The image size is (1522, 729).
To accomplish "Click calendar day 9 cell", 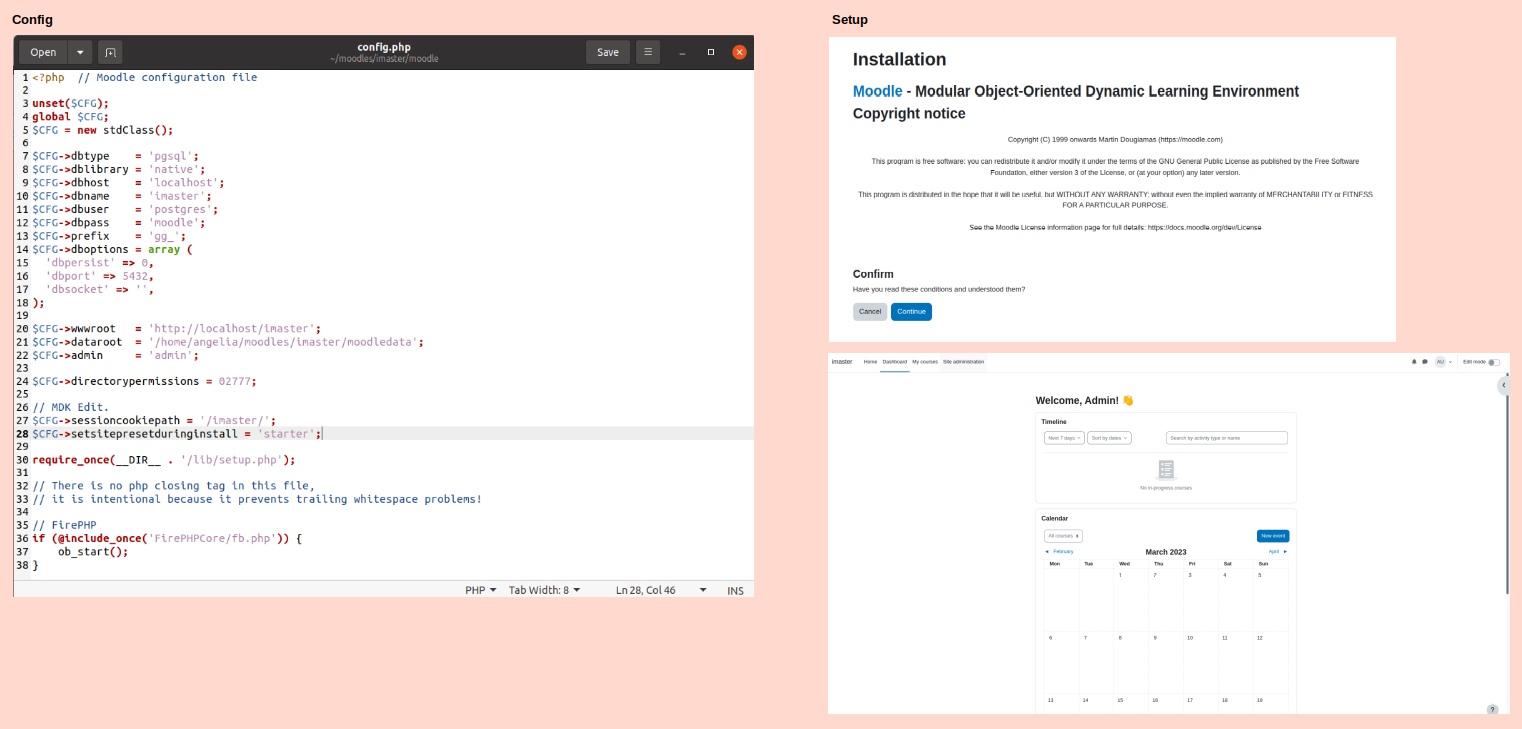I will pyautogui.click(x=1166, y=662).
